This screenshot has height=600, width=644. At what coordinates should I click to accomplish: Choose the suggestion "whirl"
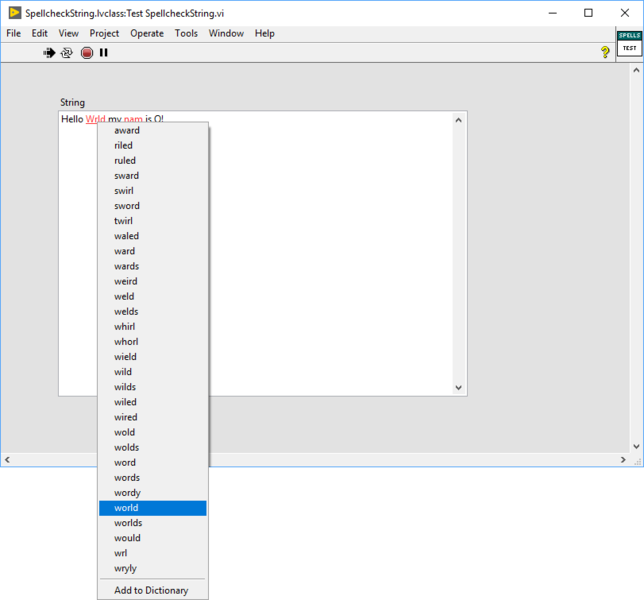pos(152,327)
